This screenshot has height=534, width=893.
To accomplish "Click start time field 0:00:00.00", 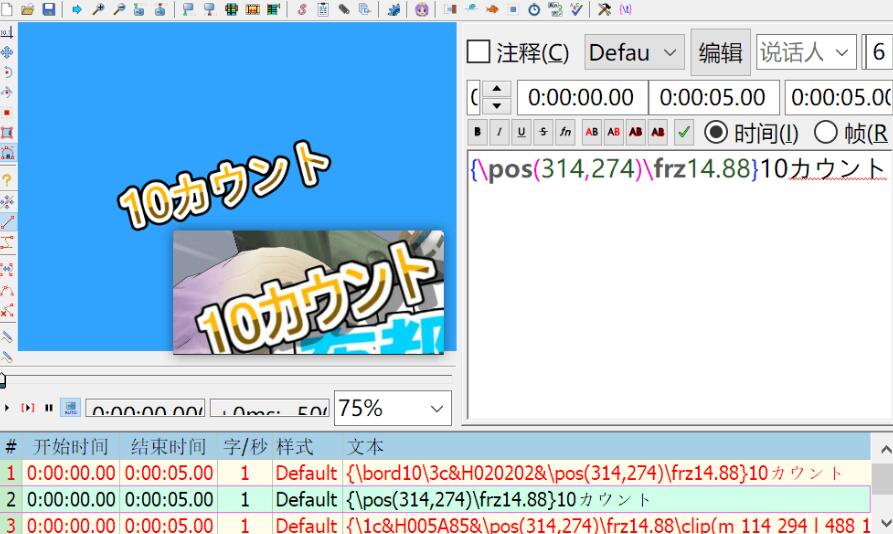I will click(x=582, y=97).
